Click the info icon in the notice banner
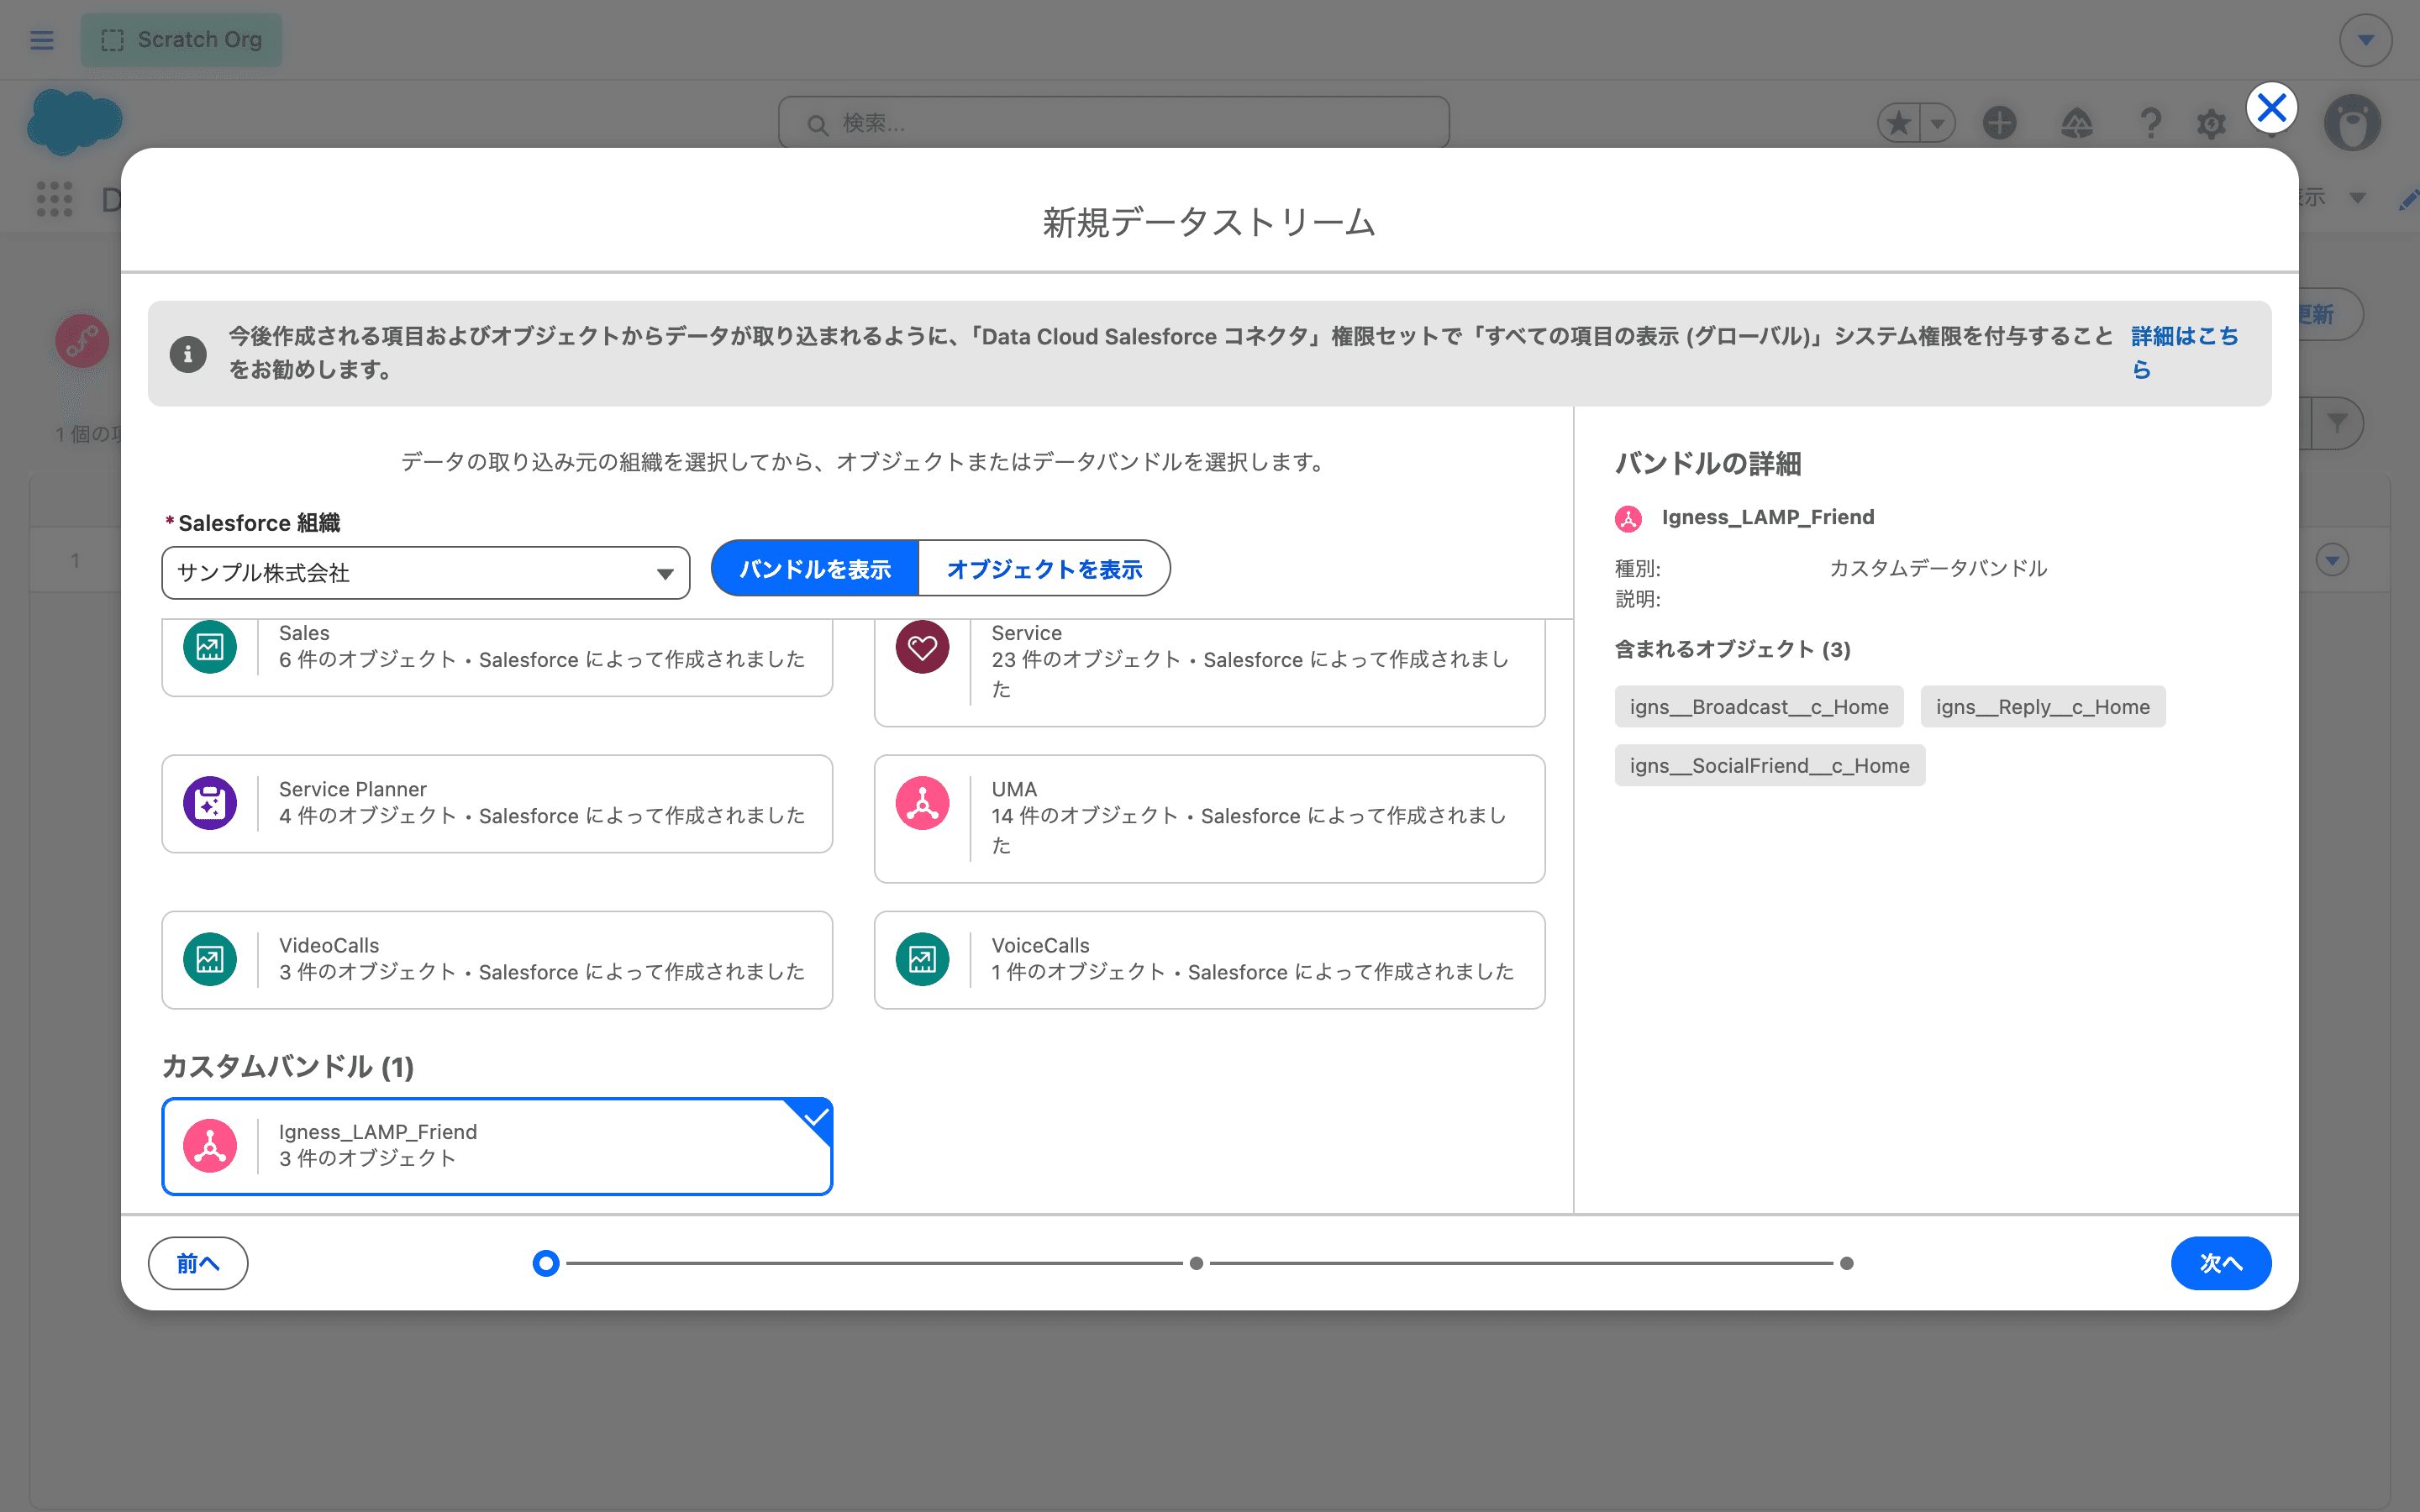The image size is (2420, 1512). click(x=188, y=354)
